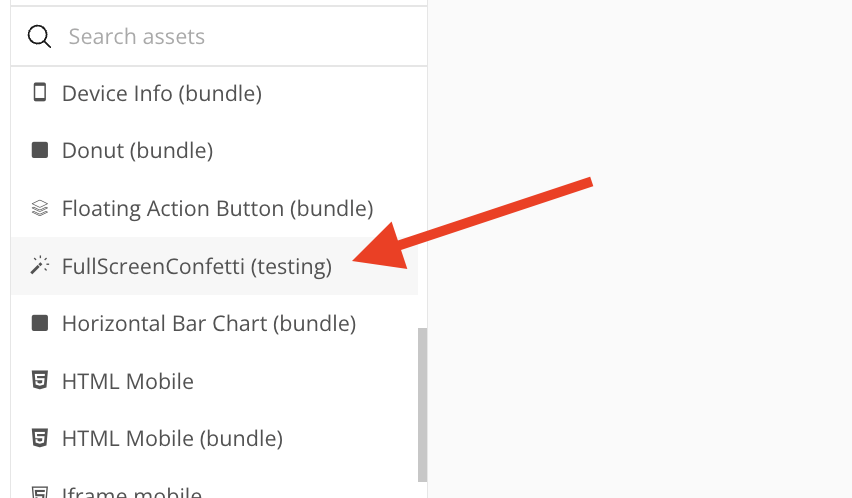Click the HTML5 icon beside HTML Mobile
Viewport: 852px width, 498px height.
[40, 380]
